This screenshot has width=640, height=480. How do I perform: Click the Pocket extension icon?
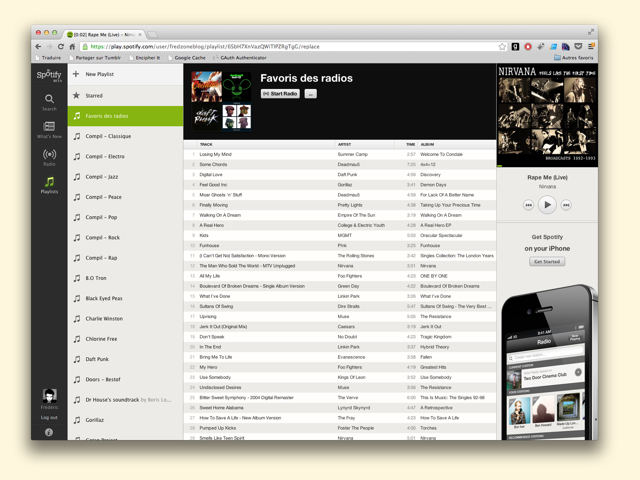pos(578,47)
